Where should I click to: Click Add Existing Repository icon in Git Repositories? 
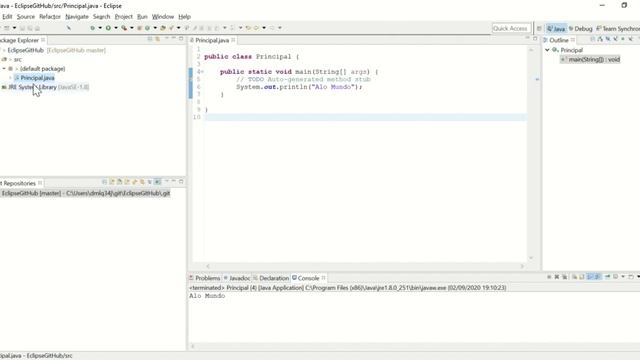[x=112, y=182]
